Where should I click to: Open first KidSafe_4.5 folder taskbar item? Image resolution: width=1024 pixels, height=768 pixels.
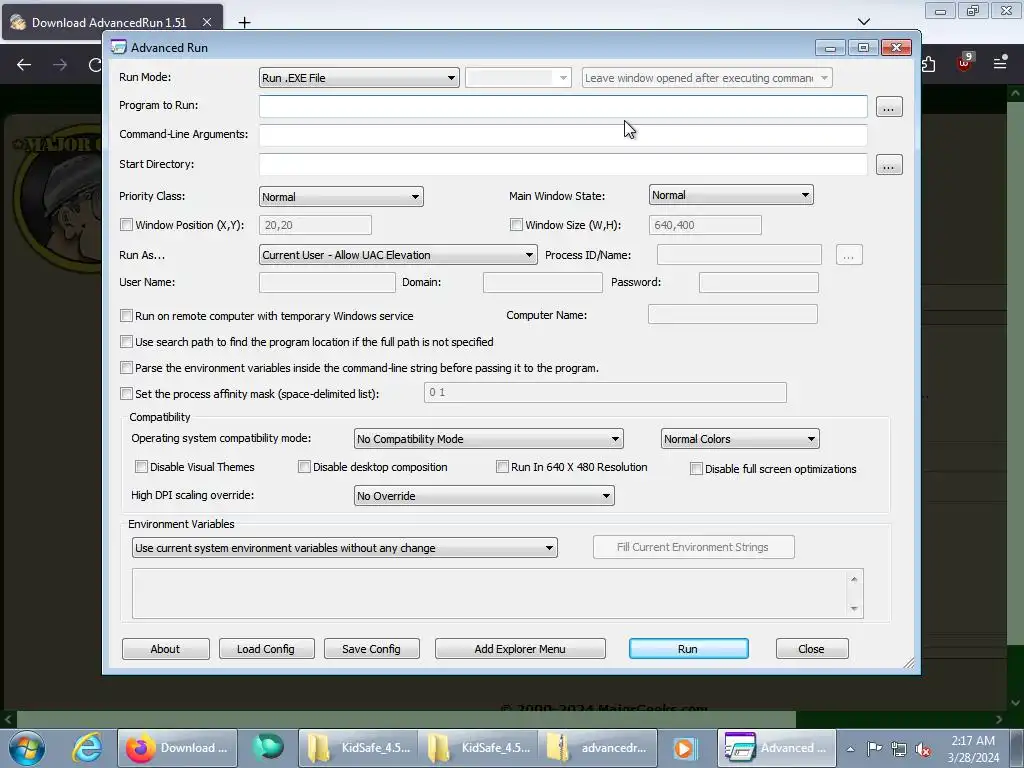click(359, 748)
